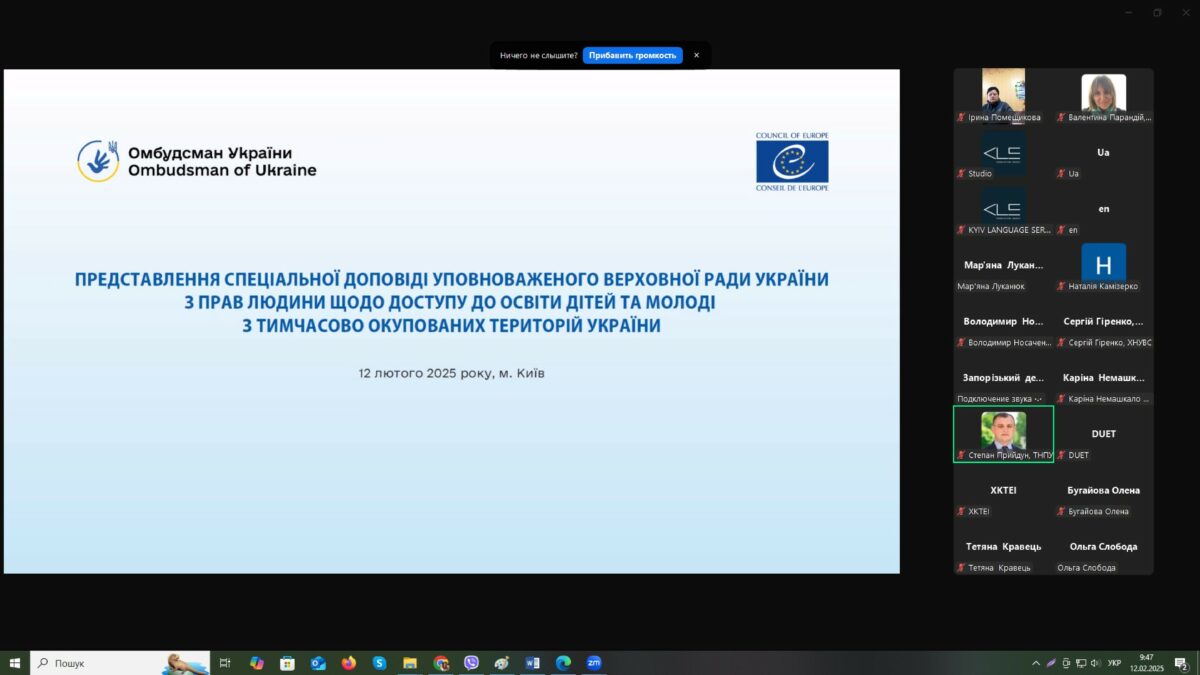Image resolution: width=1200 pixels, height=675 pixels.
Task: Click the 'Прибавить громкость' button
Action: coord(632,55)
